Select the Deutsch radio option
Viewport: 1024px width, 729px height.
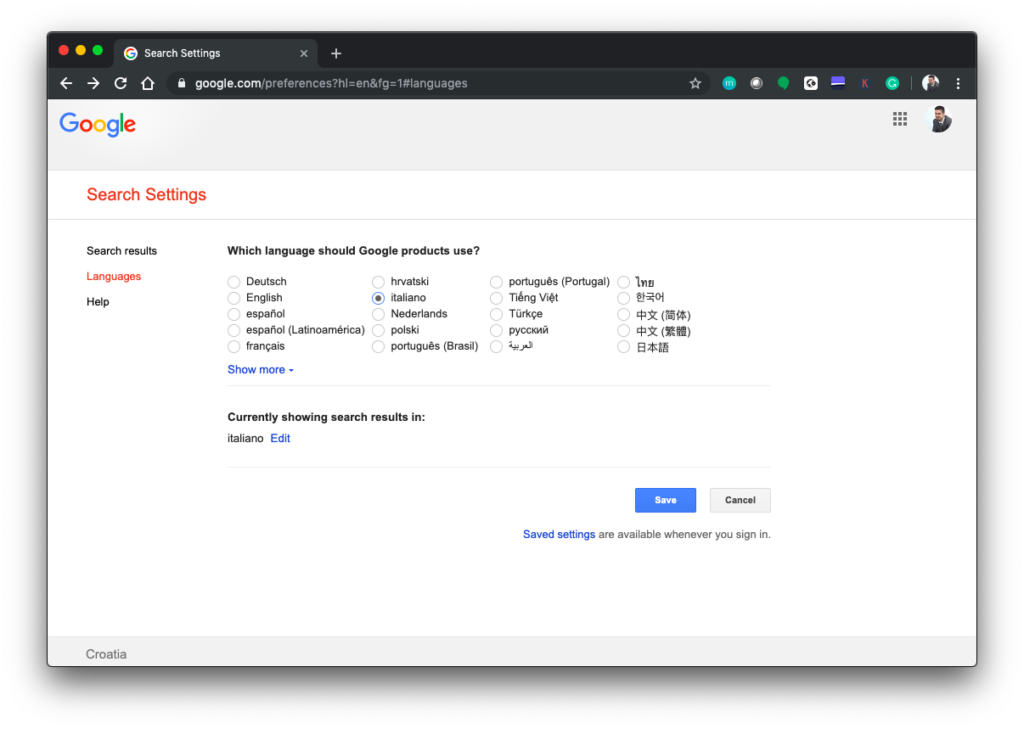pos(234,282)
